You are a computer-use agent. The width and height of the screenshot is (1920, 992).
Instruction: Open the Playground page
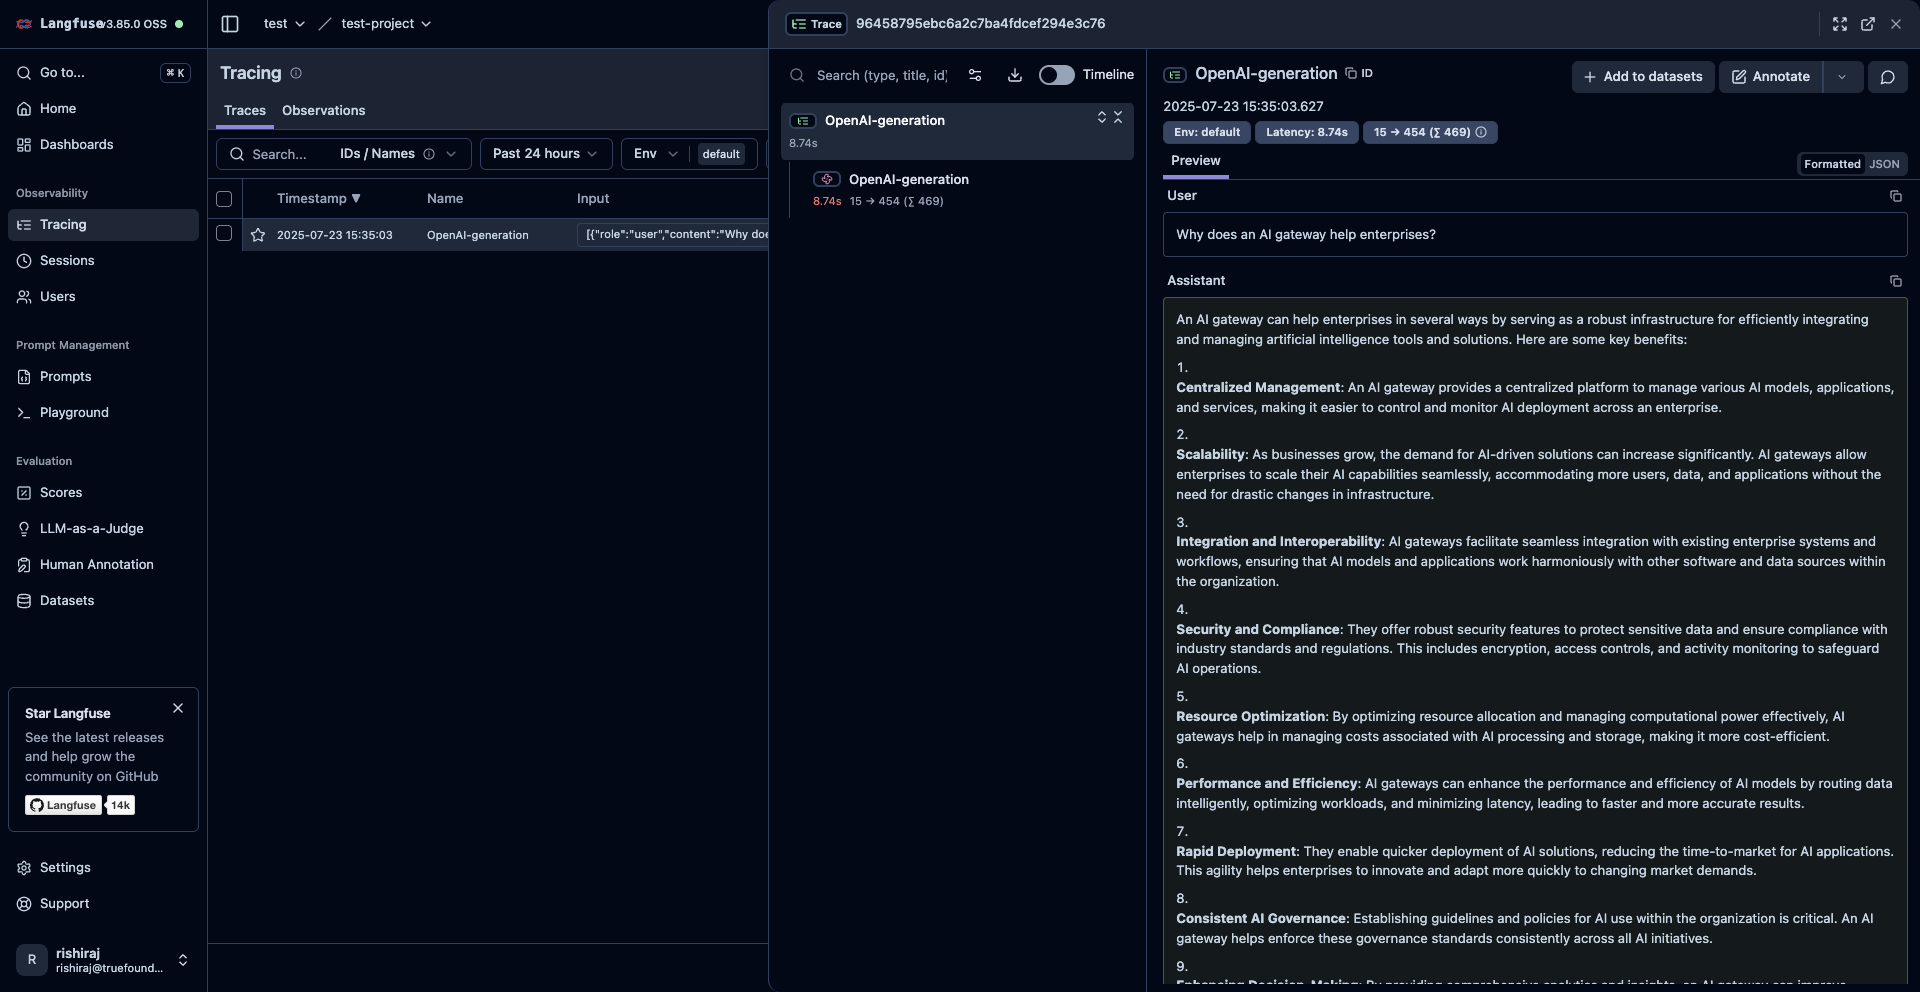pos(103,412)
